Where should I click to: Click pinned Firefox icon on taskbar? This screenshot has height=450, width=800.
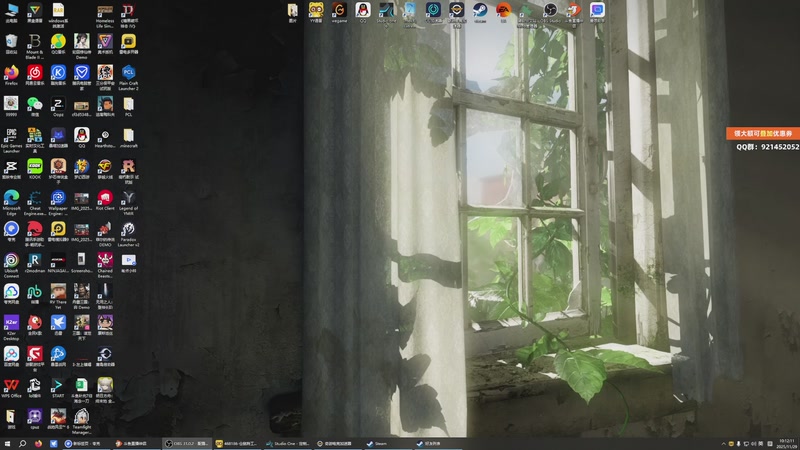click(x=38, y=444)
